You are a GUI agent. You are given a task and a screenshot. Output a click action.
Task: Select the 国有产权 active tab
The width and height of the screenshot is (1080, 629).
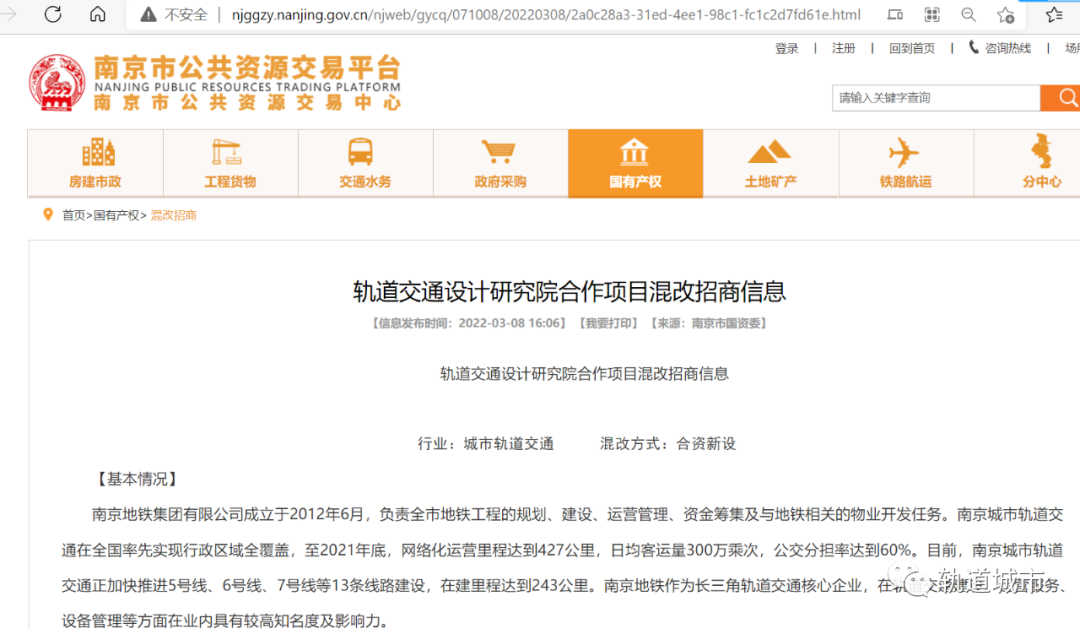click(x=635, y=163)
